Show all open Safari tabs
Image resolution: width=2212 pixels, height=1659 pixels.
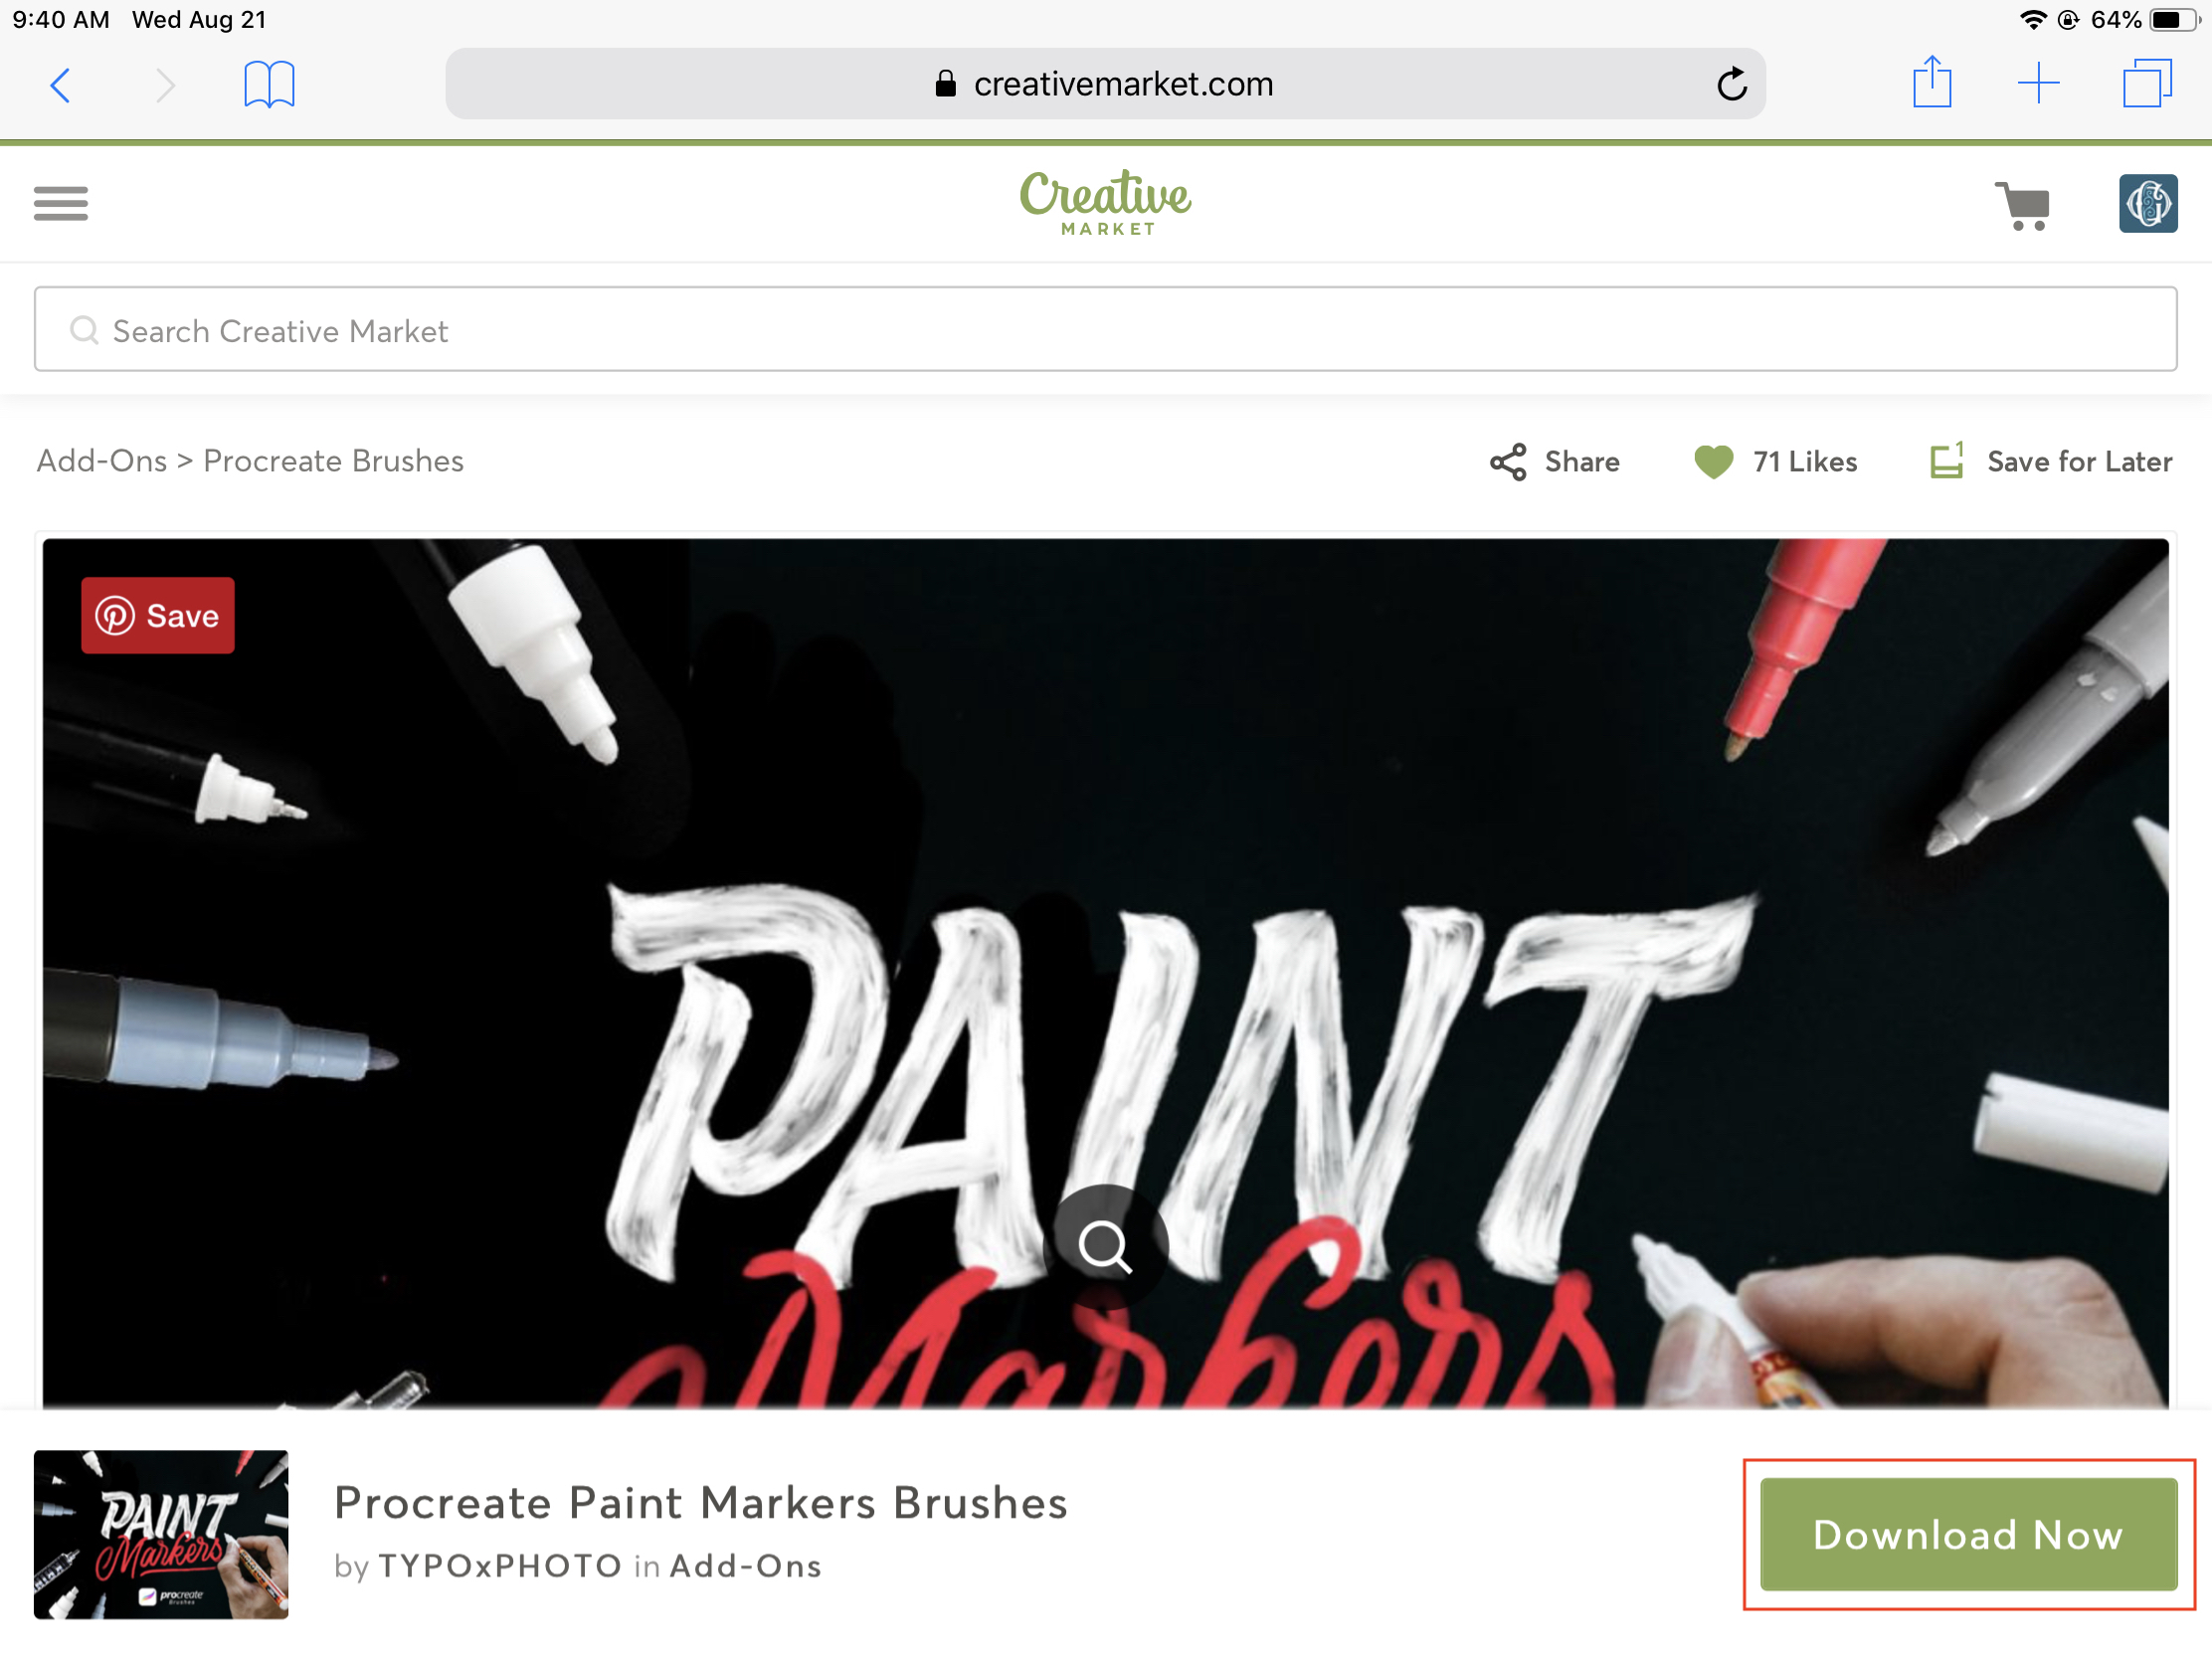2147,83
